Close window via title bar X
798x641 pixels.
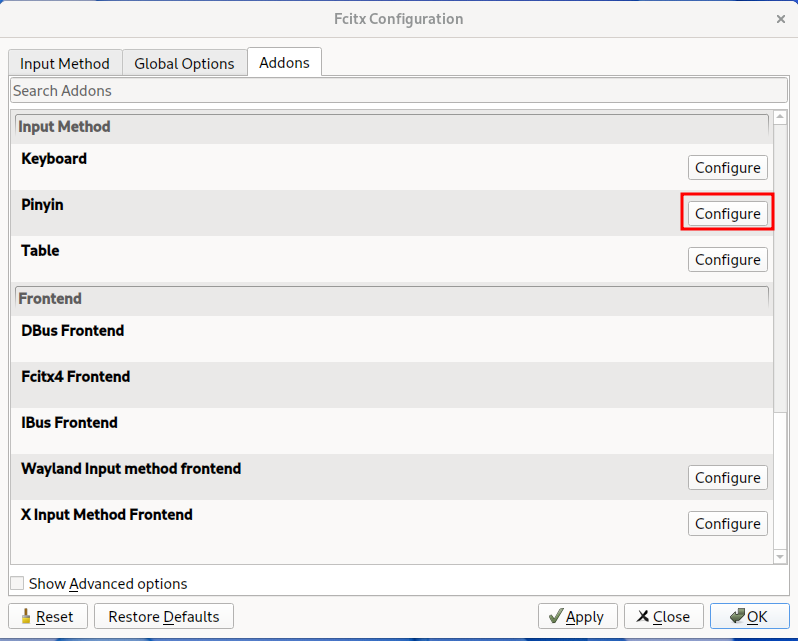(780, 19)
